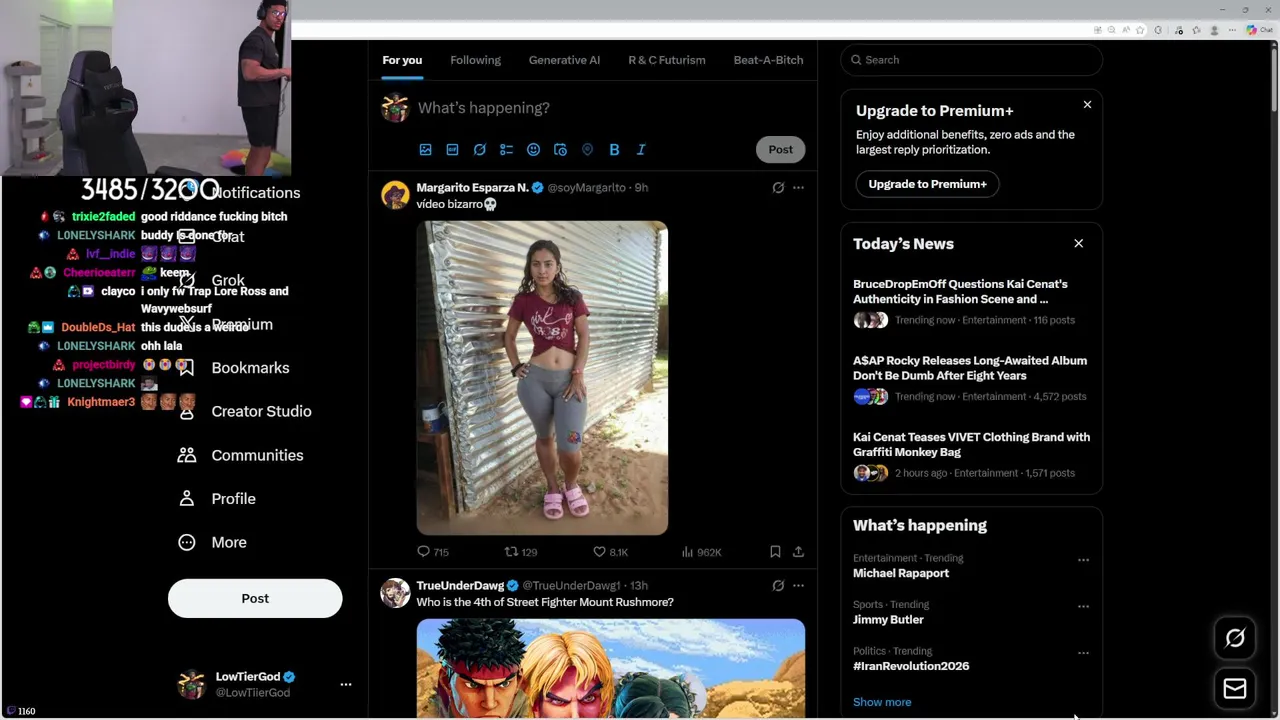Image resolution: width=1280 pixels, height=720 pixels.
Task: Toggle bold text formatting
Action: tap(614, 150)
